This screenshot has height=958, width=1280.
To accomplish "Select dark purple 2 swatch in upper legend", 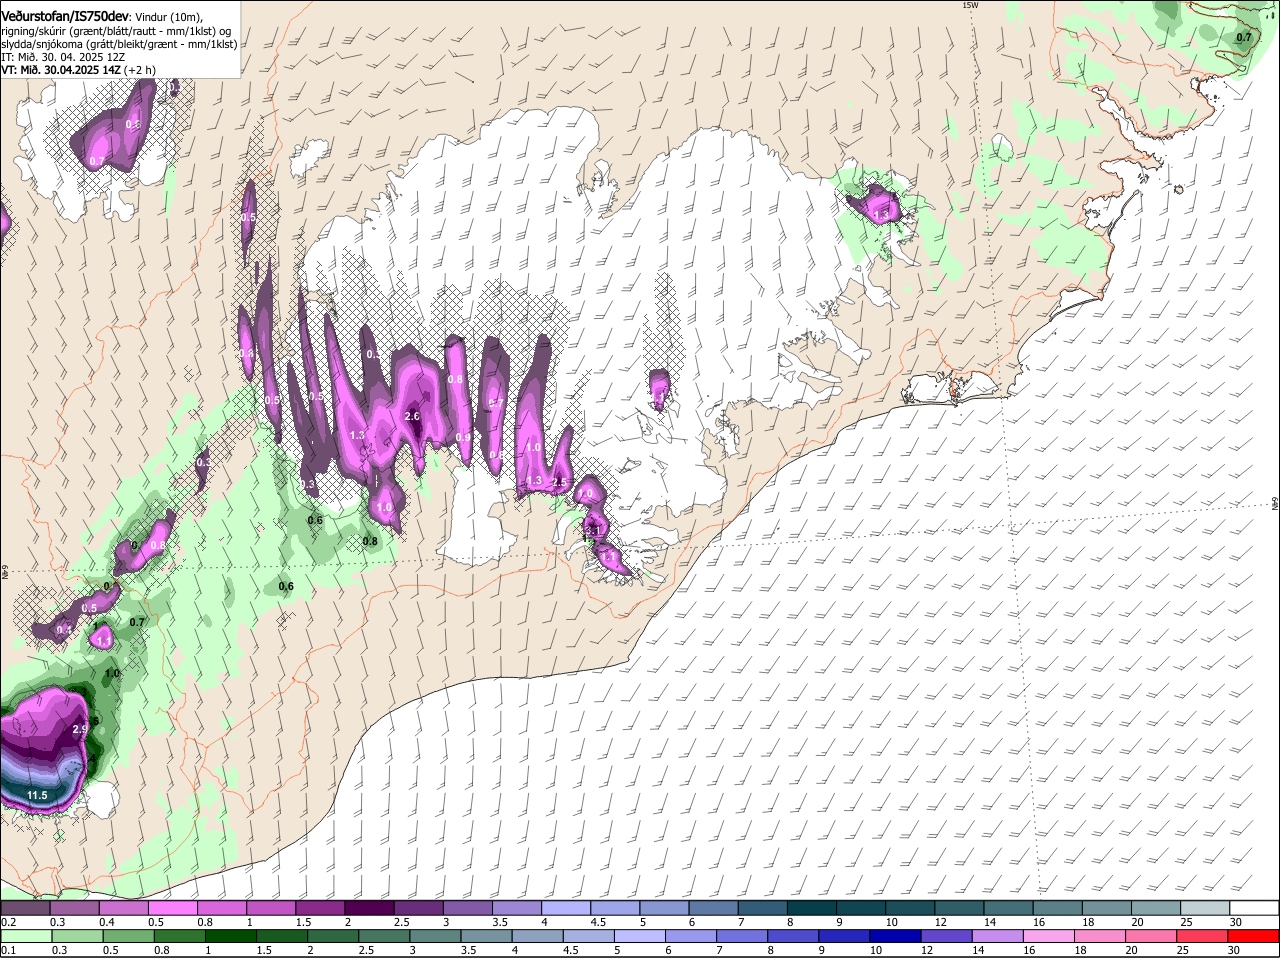I will (371, 908).
